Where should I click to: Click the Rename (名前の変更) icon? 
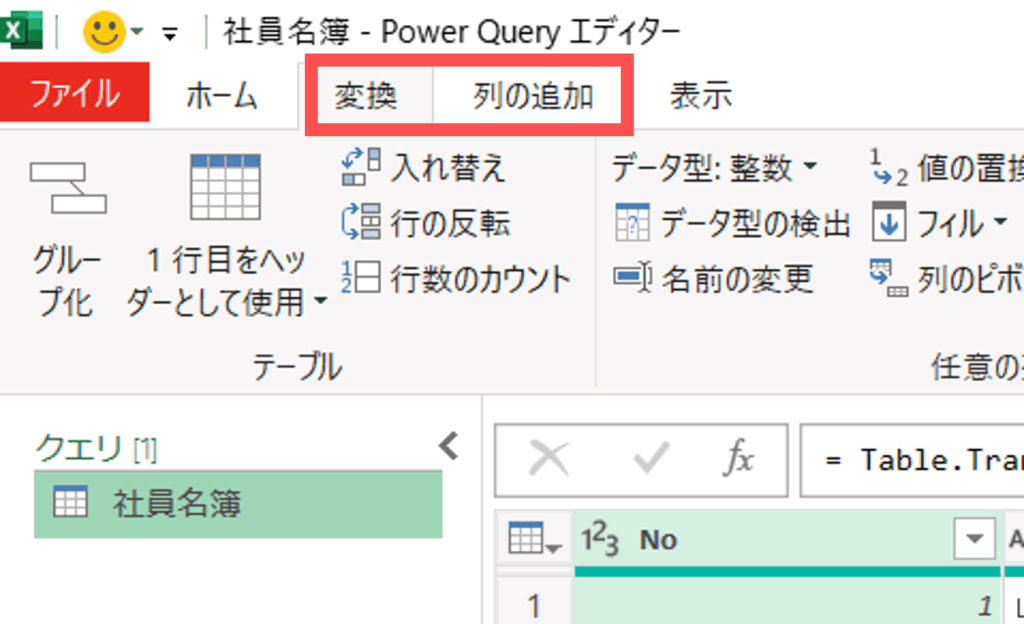(632, 279)
